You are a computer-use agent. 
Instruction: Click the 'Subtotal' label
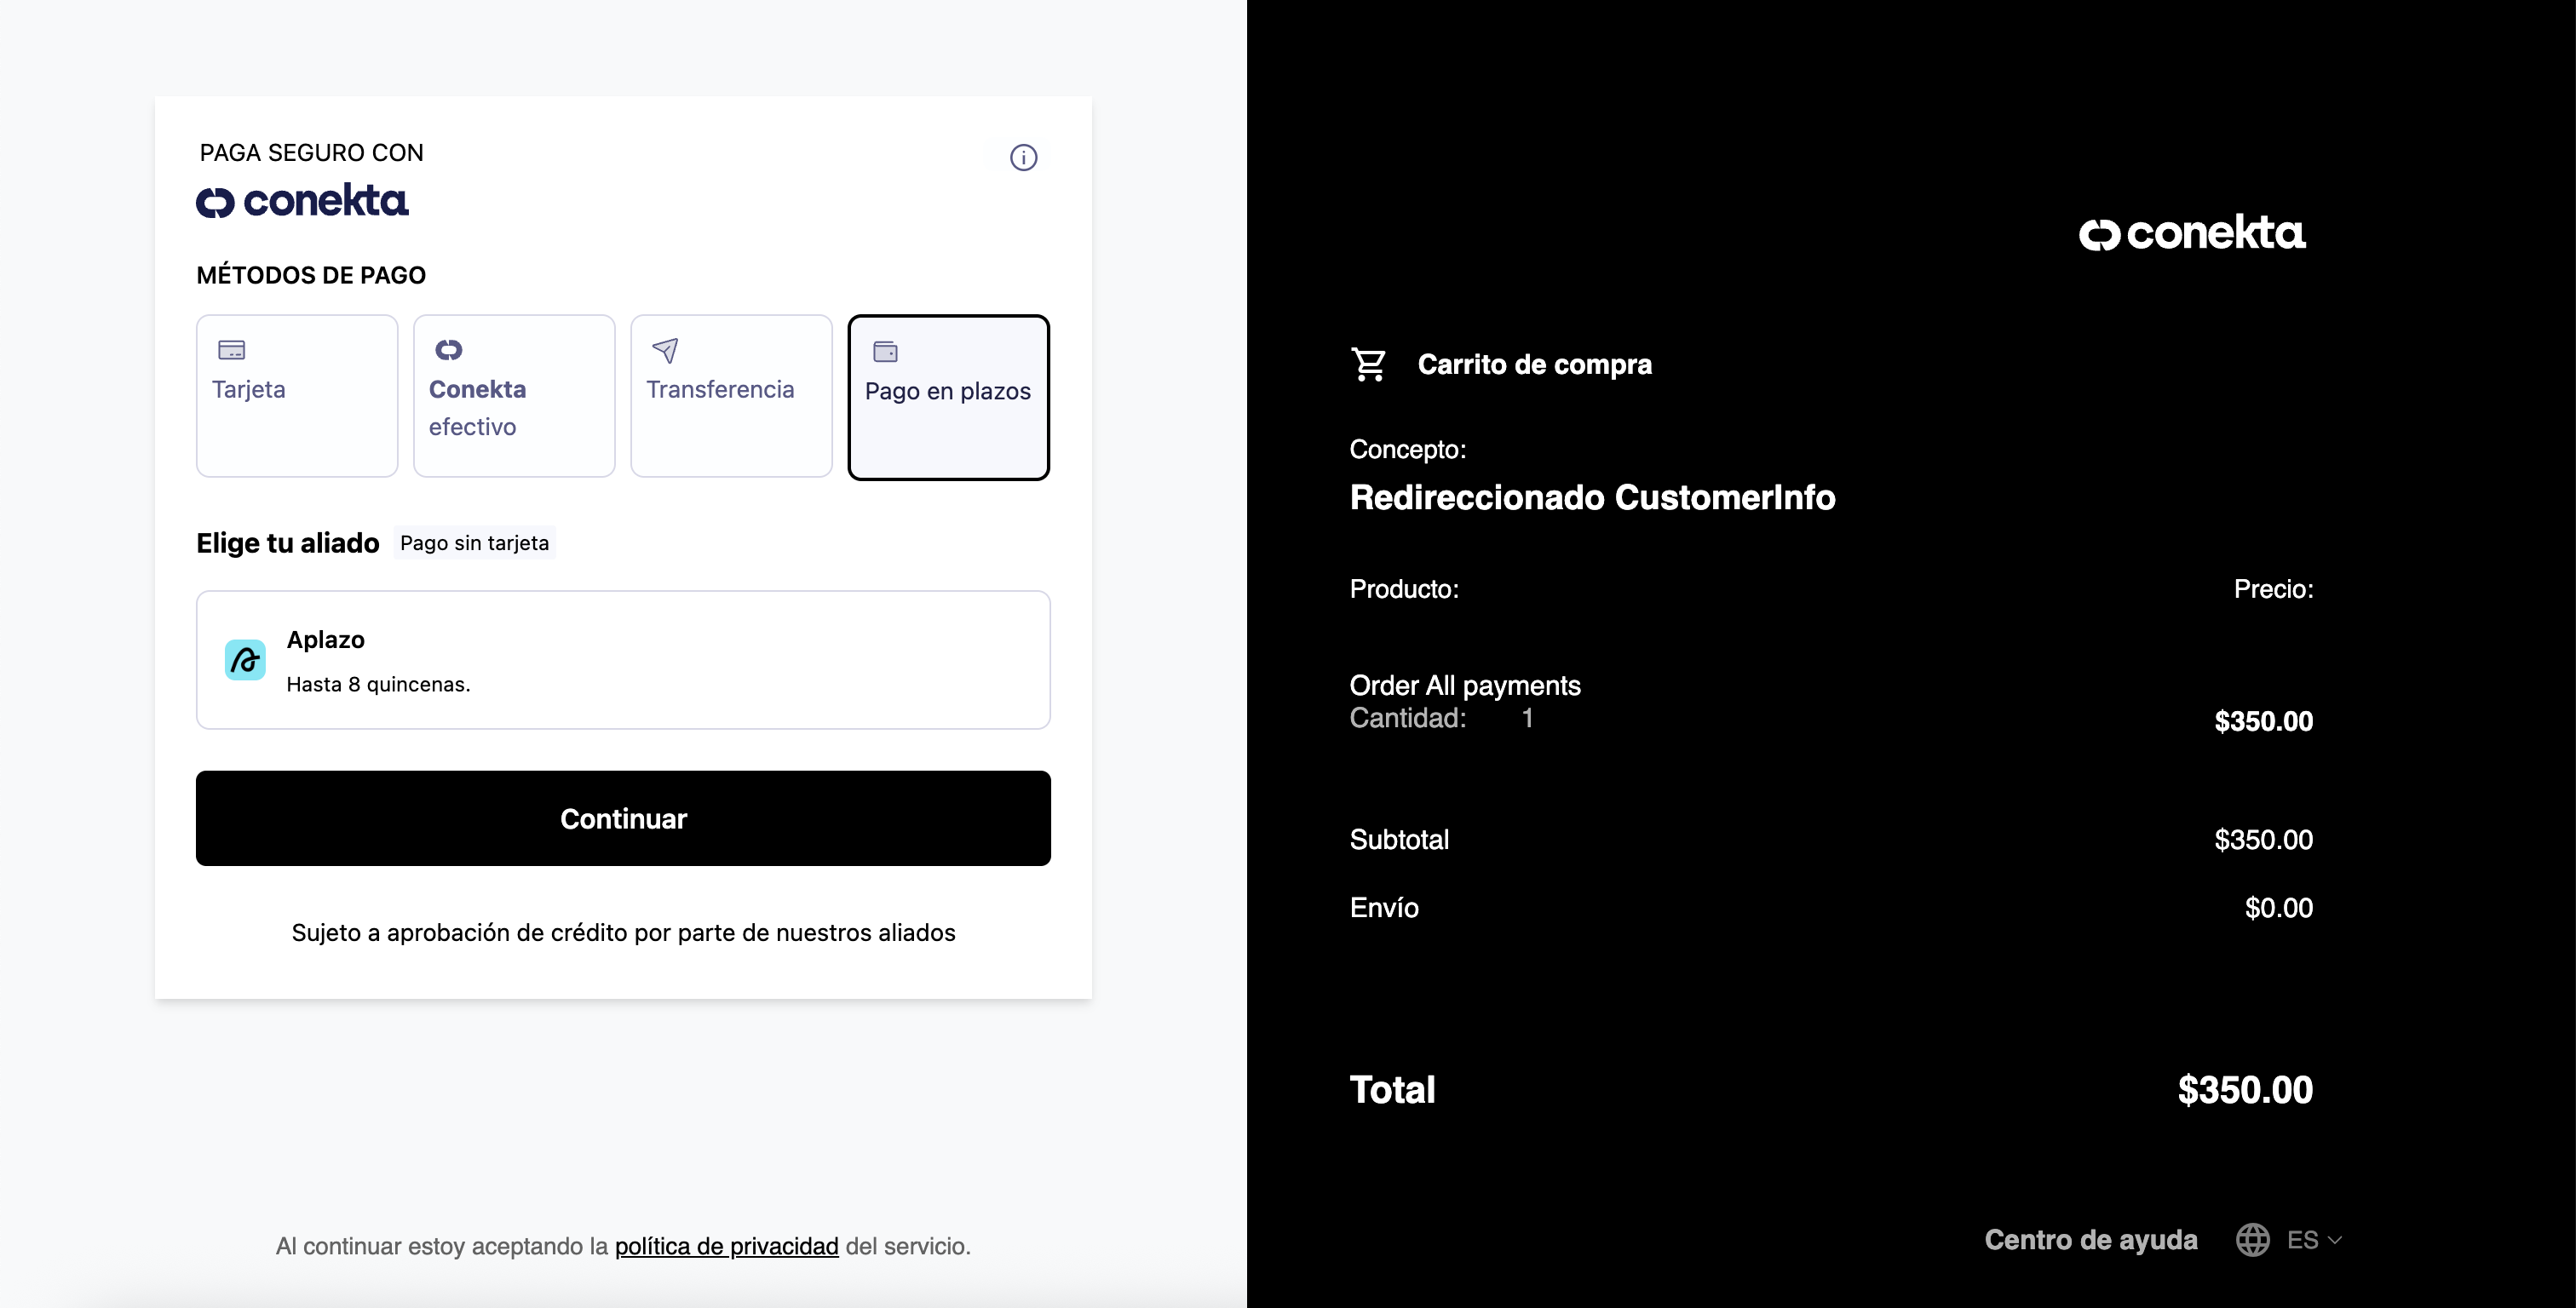(1399, 840)
